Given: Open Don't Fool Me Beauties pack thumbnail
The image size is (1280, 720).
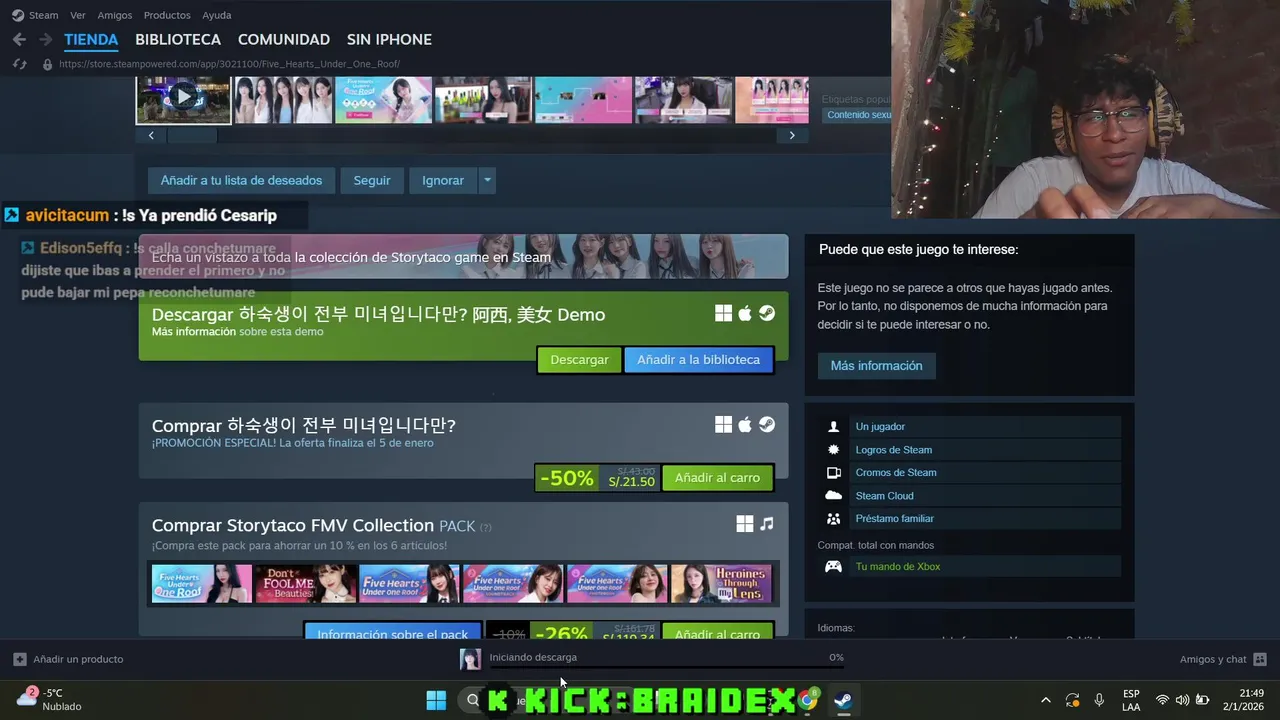Looking at the screenshot, I should [306, 584].
